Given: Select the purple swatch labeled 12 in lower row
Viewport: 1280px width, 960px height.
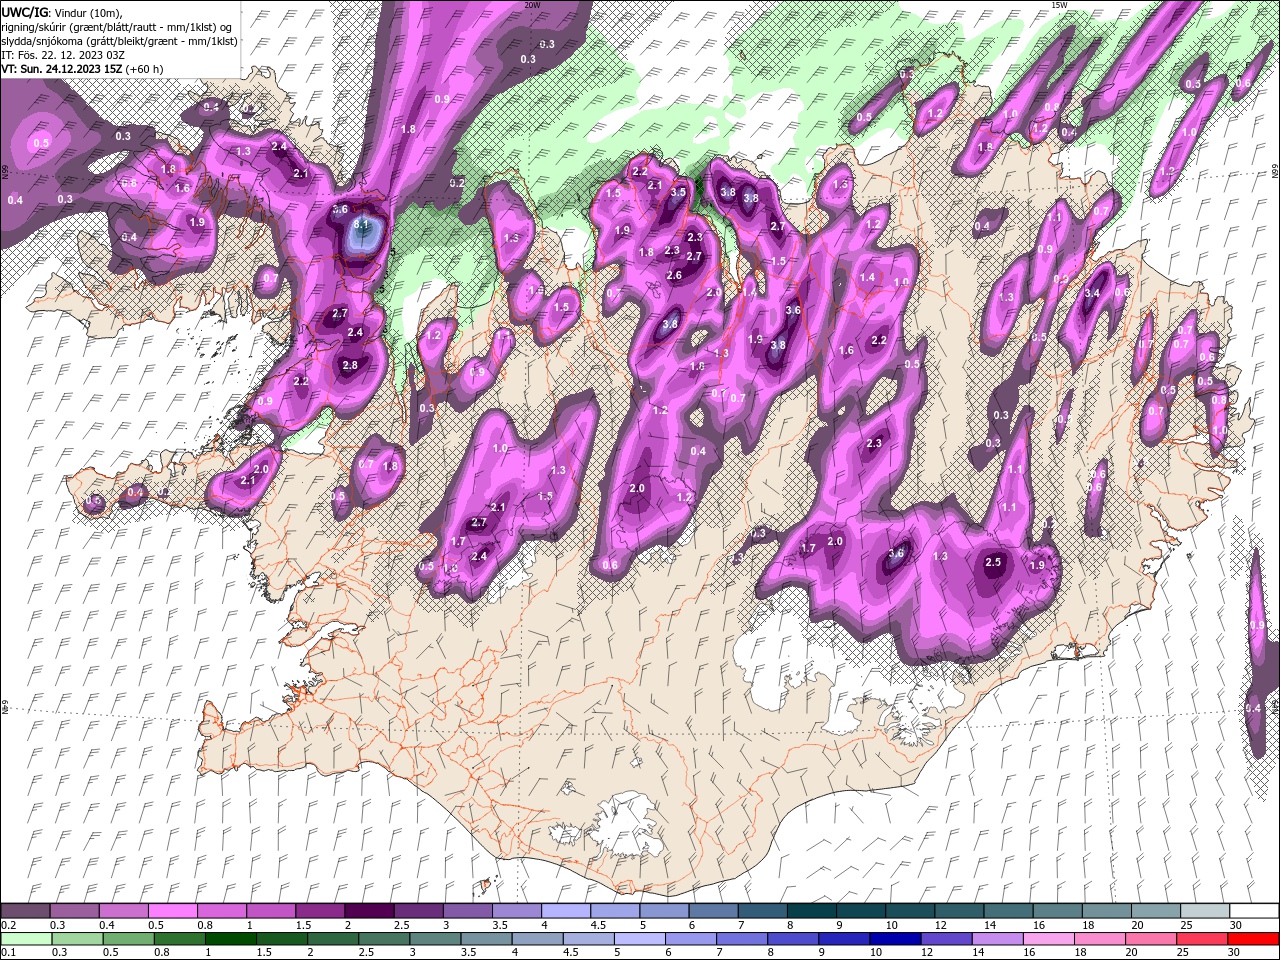Looking at the screenshot, I should [x=946, y=939].
